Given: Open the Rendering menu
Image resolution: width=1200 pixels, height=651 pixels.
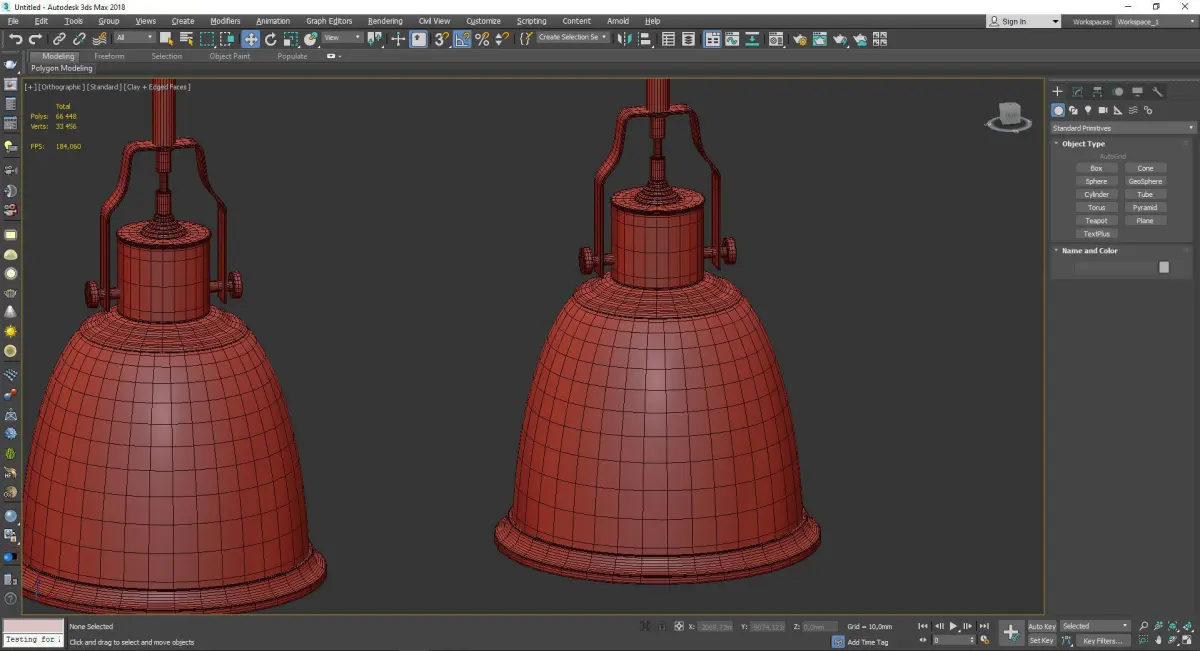Looking at the screenshot, I should (x=385, y=21).
